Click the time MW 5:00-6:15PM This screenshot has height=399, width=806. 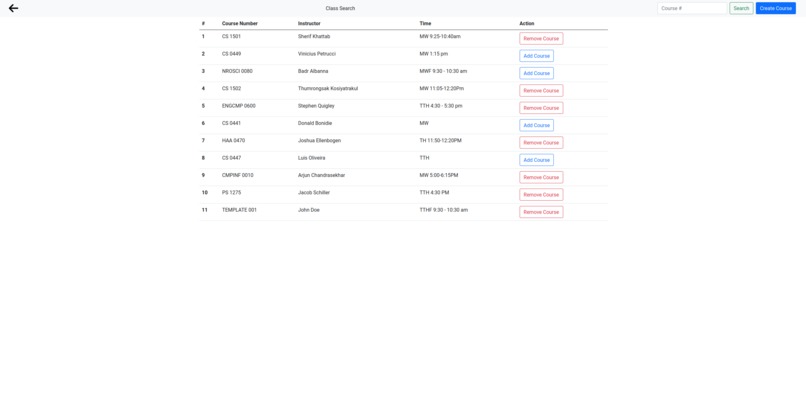tap(439, 175)
